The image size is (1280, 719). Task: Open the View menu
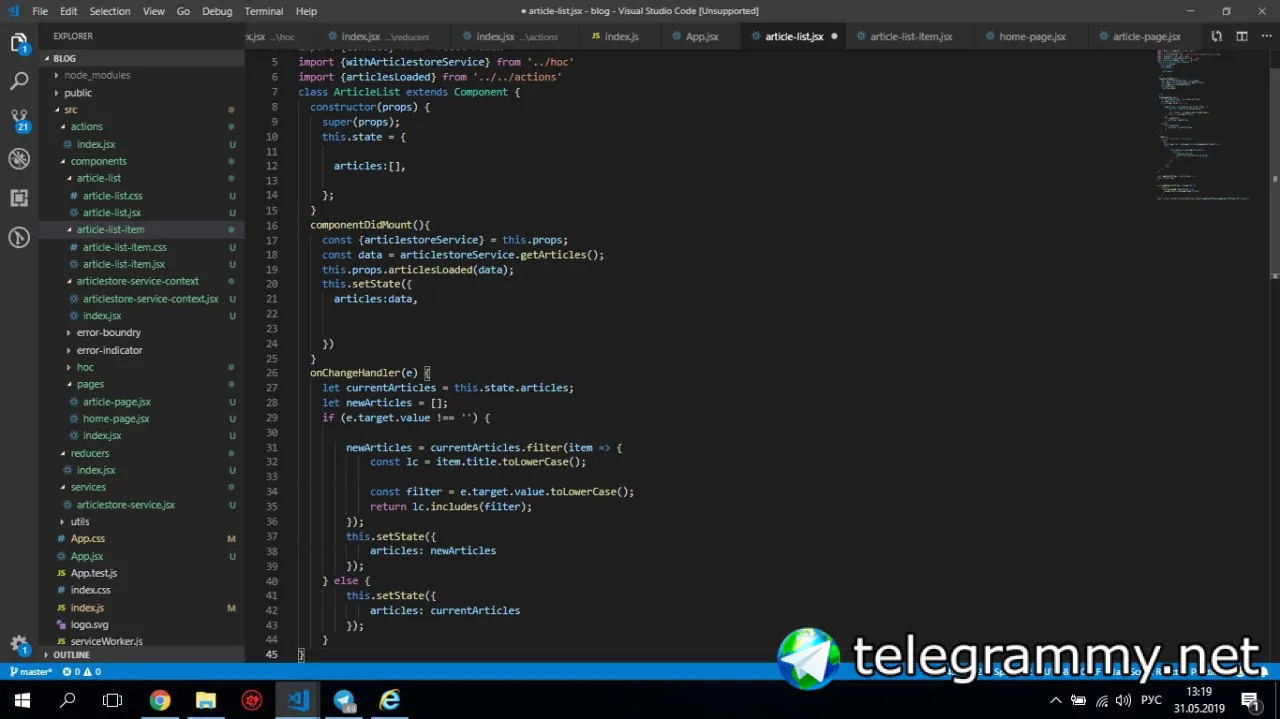point(153,11)
